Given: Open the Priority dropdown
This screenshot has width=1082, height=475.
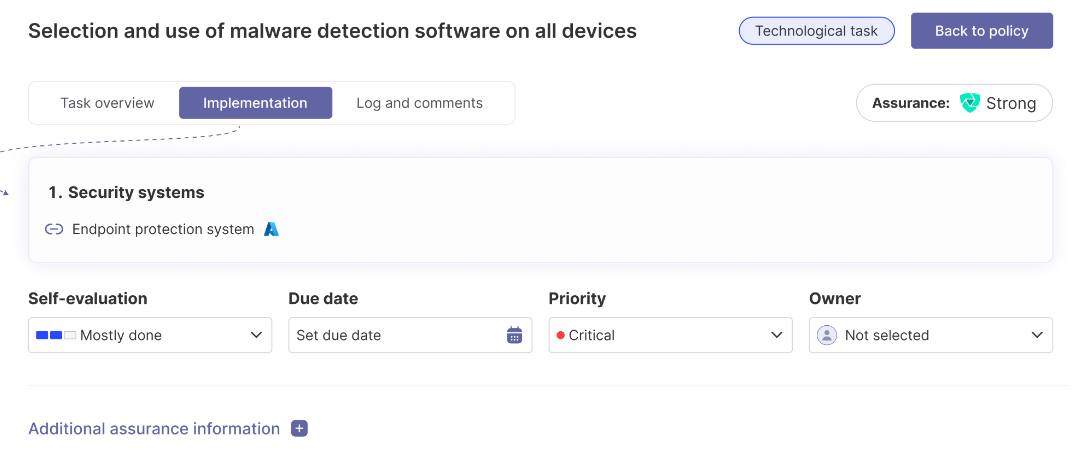Looking at the screenshot, I should click(670, 335).
